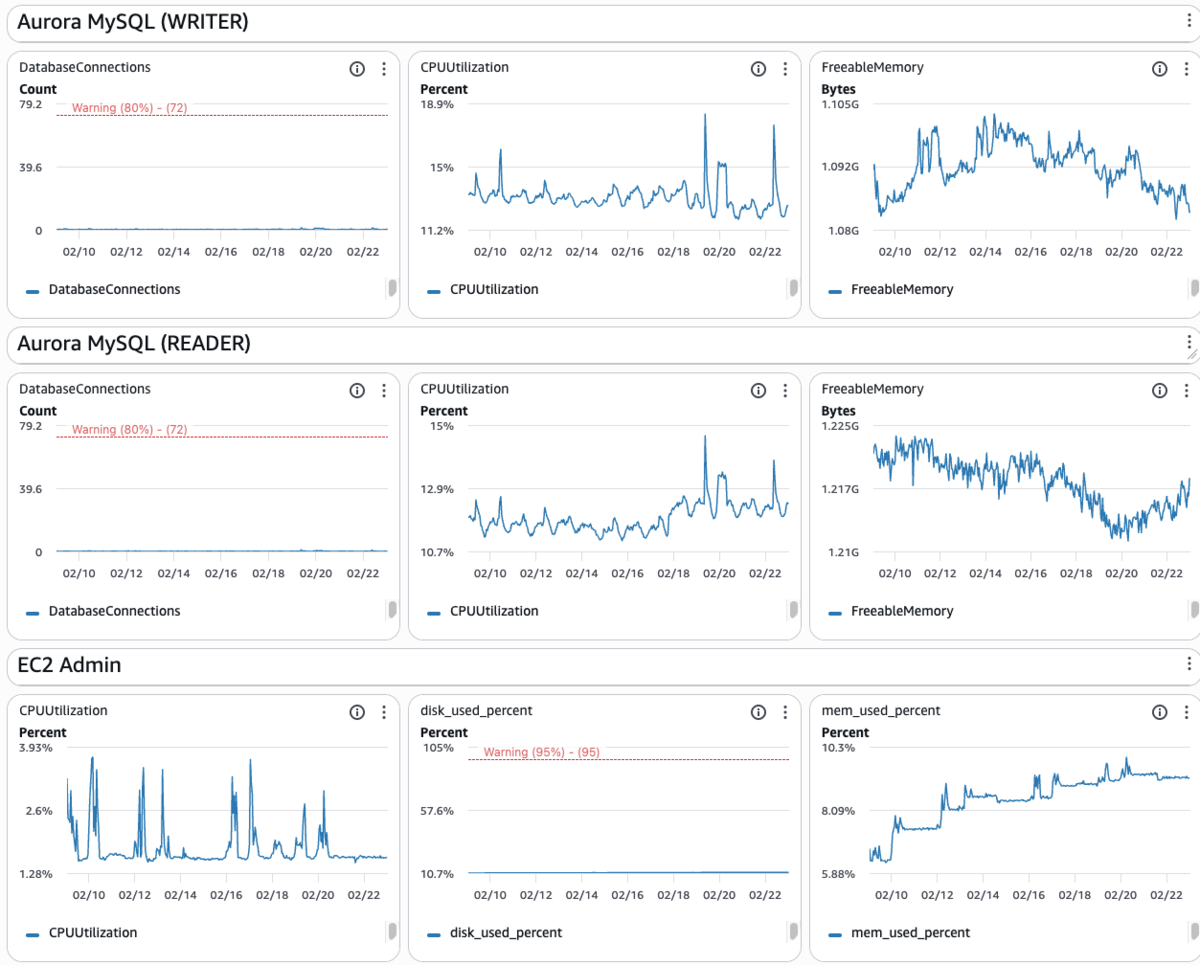Show info for the Reader FreeableMemory widget
Viewport: 1200px width, 965px height.
point(1160,391)
